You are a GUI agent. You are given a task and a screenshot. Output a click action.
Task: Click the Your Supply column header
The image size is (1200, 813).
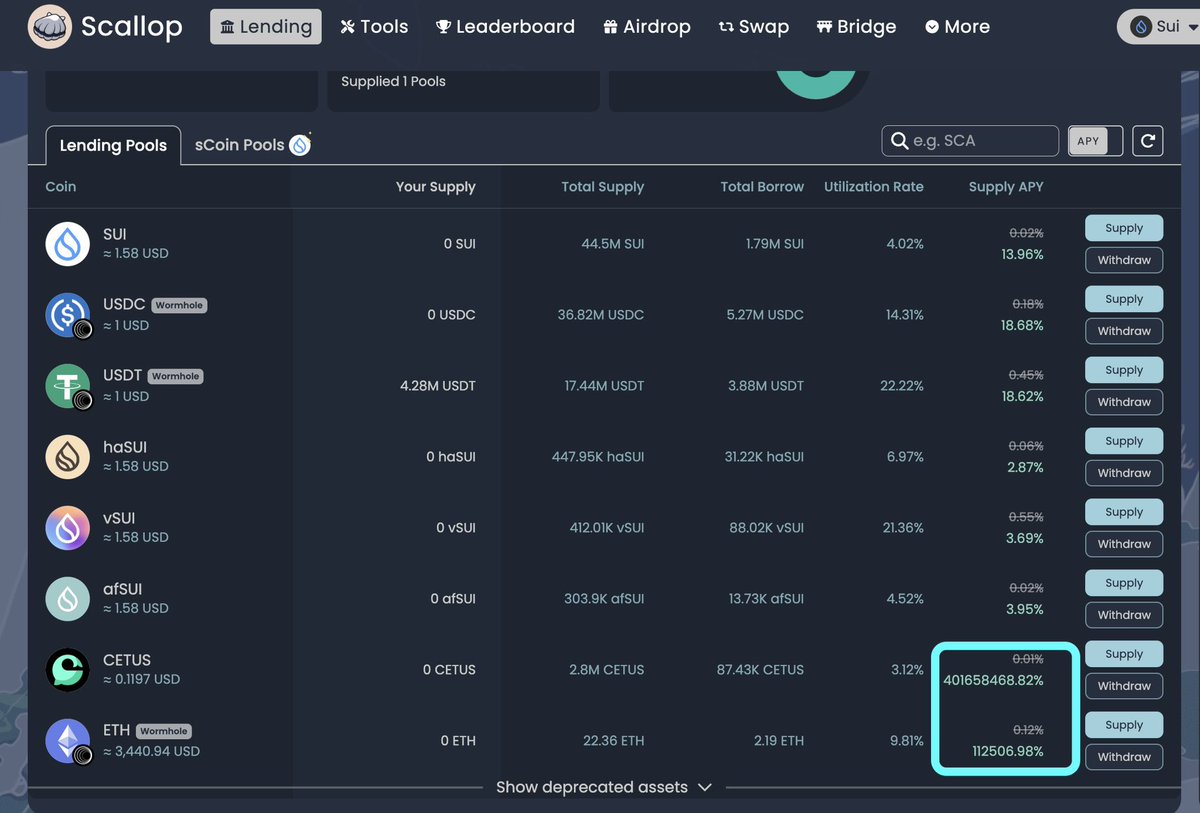436,187
